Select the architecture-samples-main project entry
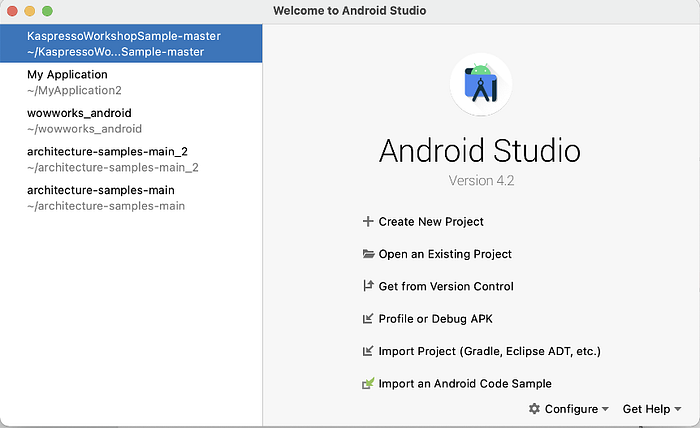Screen dimensions: 700x429 pyautogui.click(x=131, y=198)
